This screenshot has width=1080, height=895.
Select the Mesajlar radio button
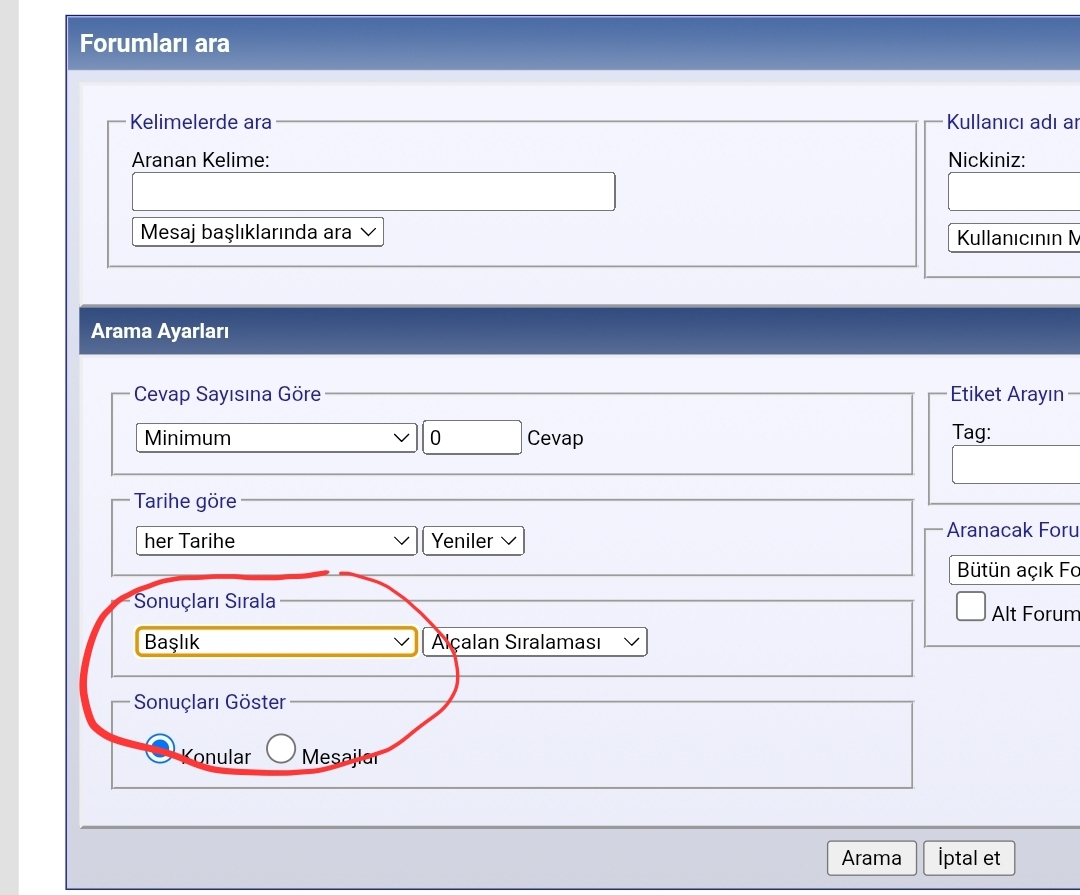click(x=281, y=749)
